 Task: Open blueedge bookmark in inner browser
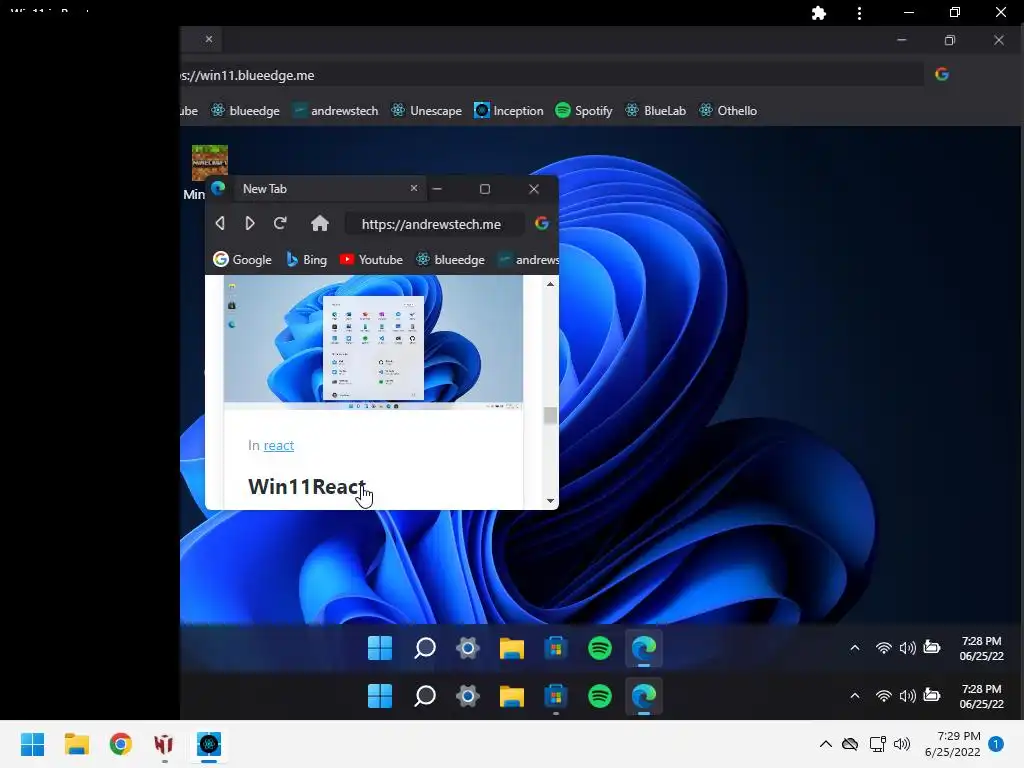tap(451, 259)
